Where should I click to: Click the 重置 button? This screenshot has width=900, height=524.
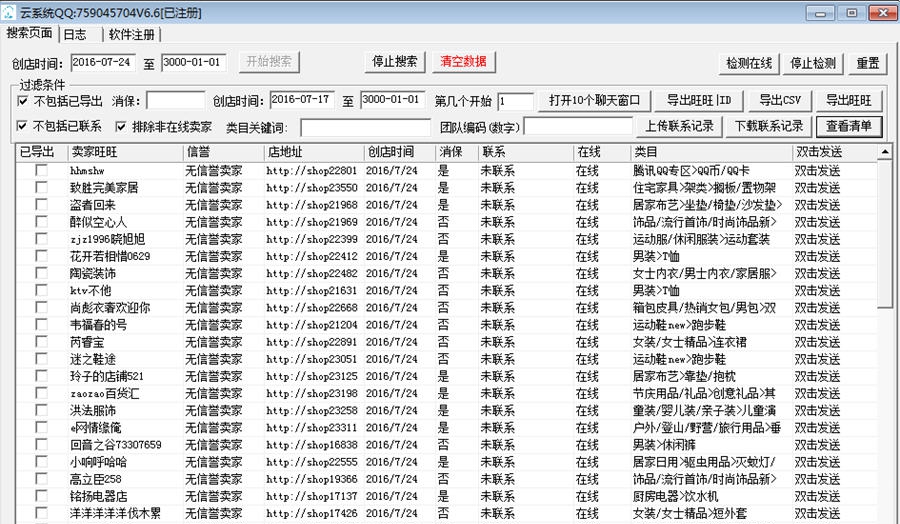(x=867, y=63)
